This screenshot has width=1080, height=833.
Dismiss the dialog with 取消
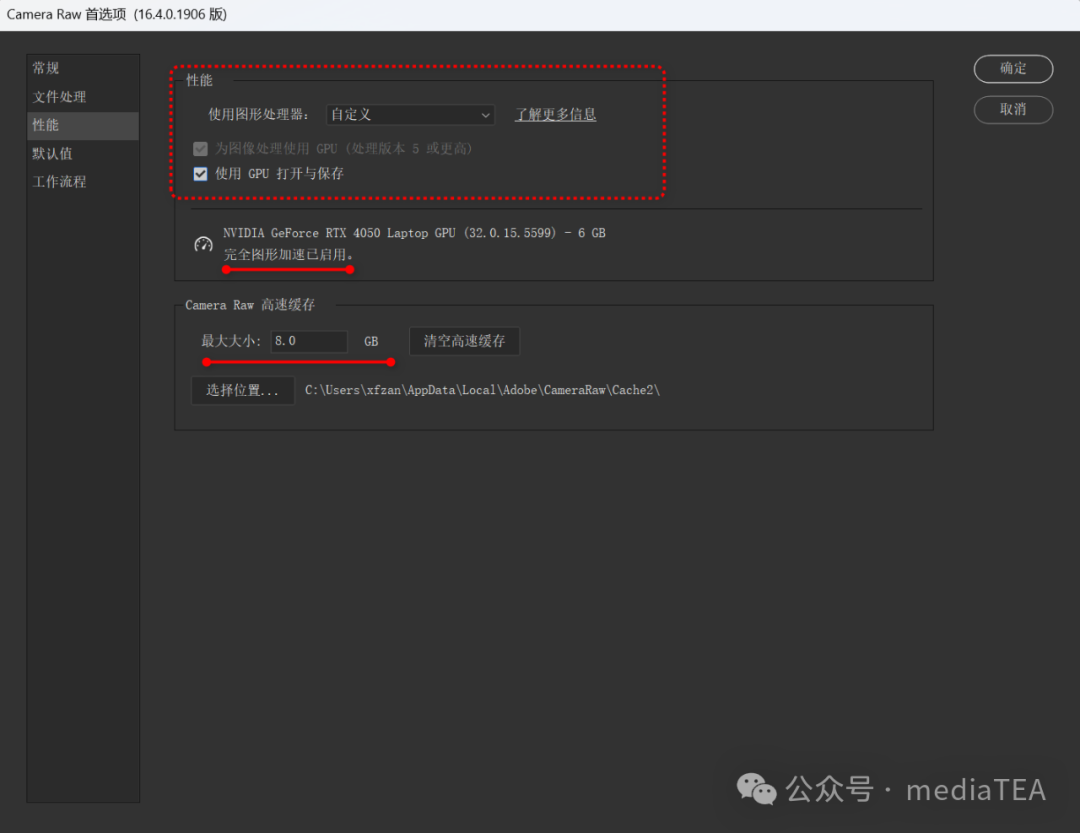(1012, 110)
